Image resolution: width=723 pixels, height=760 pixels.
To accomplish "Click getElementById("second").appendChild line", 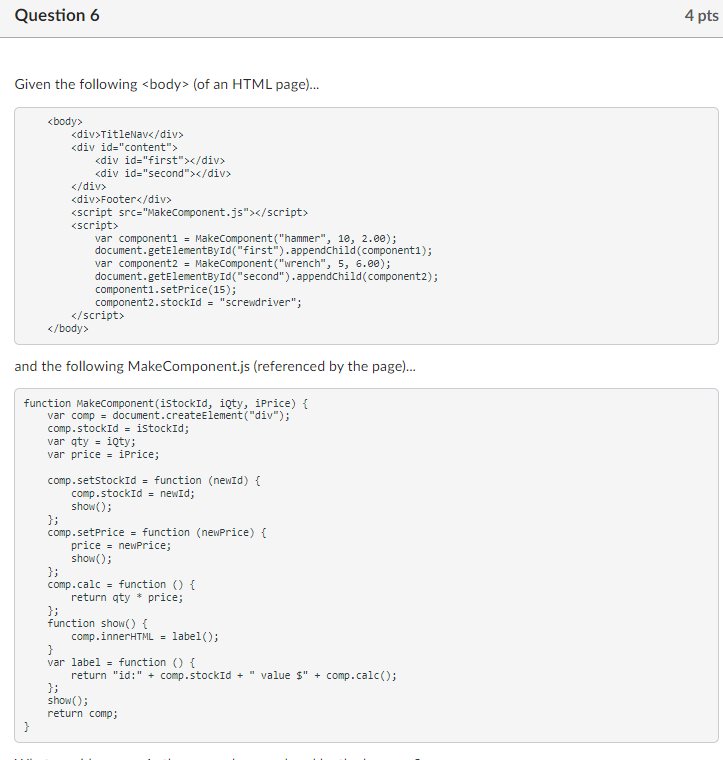I will [x=267, y=276].
